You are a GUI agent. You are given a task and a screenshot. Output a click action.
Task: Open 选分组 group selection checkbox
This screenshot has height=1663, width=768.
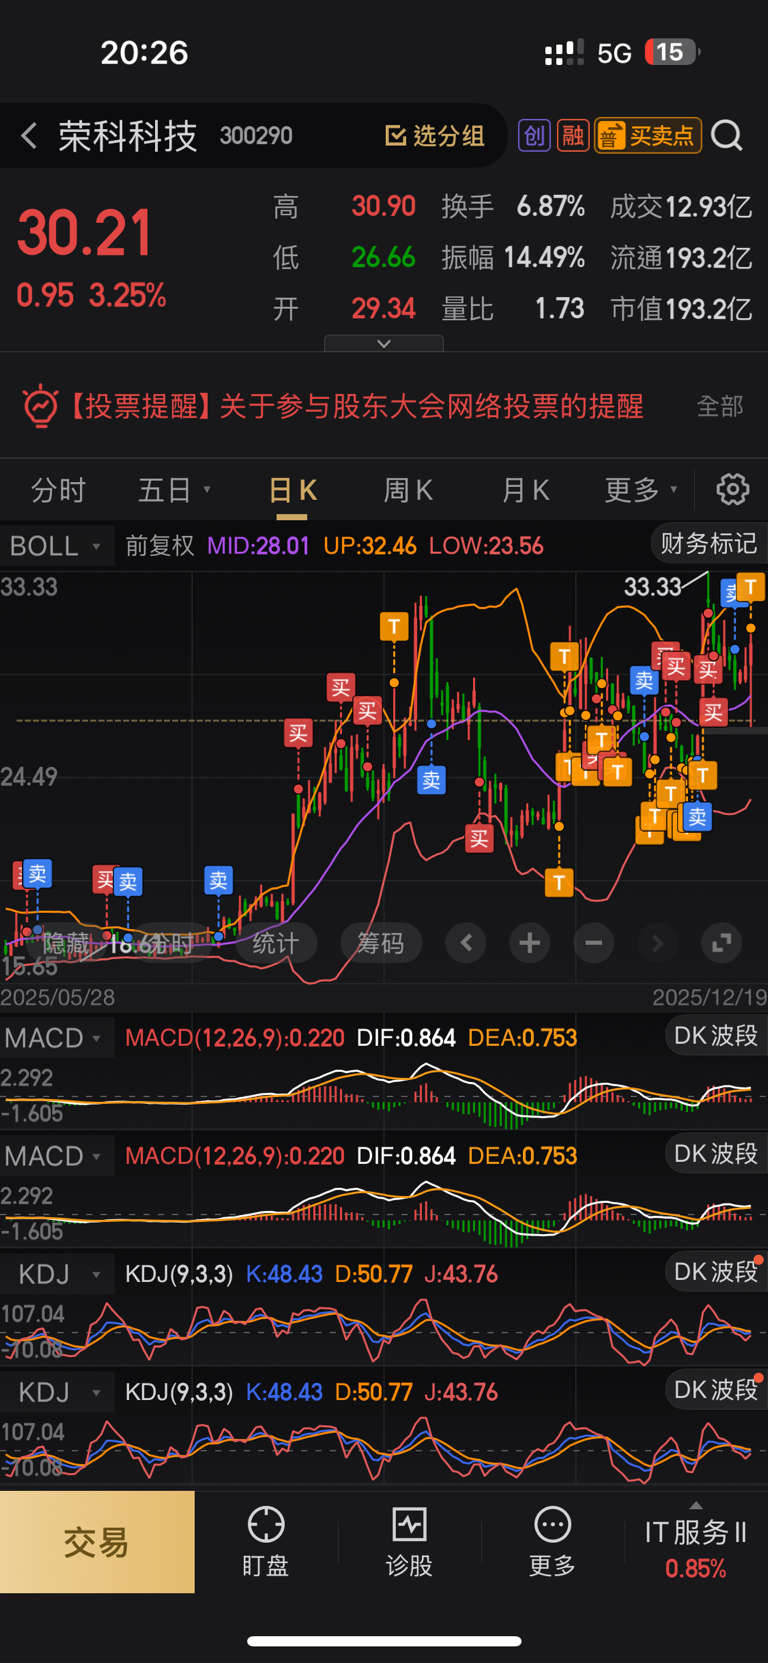pyautogui.click(x=435, y=136)
